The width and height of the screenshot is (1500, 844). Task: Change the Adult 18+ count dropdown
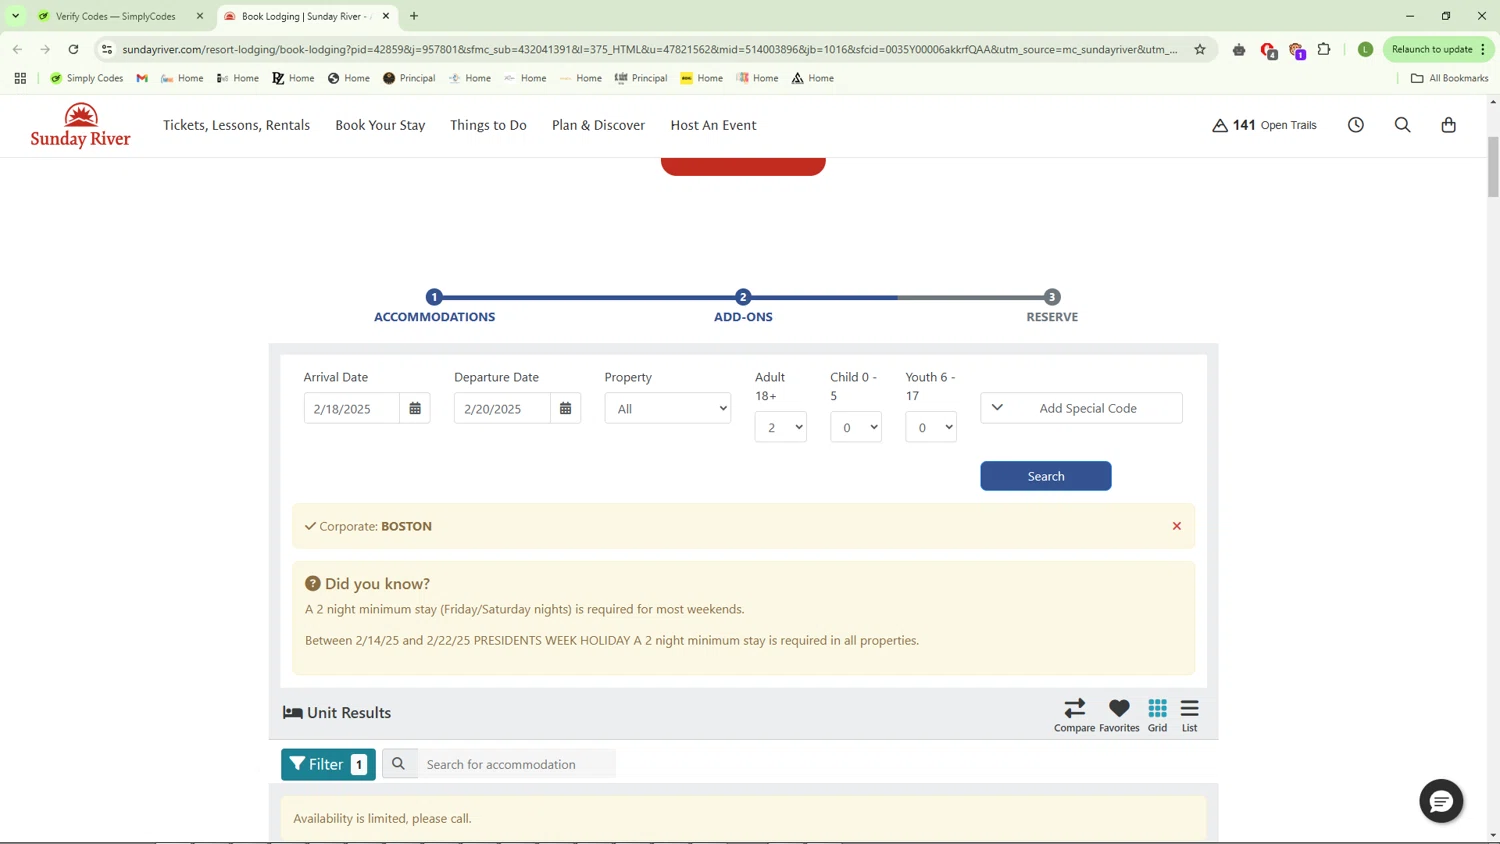(780, 427)
